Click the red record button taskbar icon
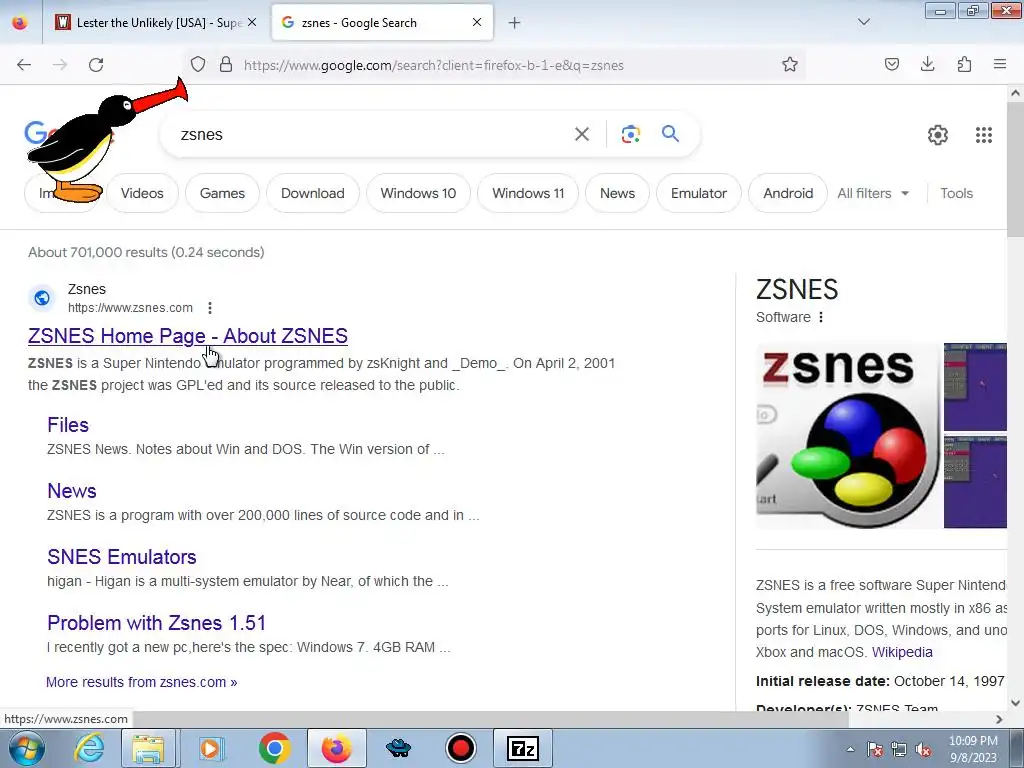This screenshot has width=1024, height=768. (x=461, y=748)
